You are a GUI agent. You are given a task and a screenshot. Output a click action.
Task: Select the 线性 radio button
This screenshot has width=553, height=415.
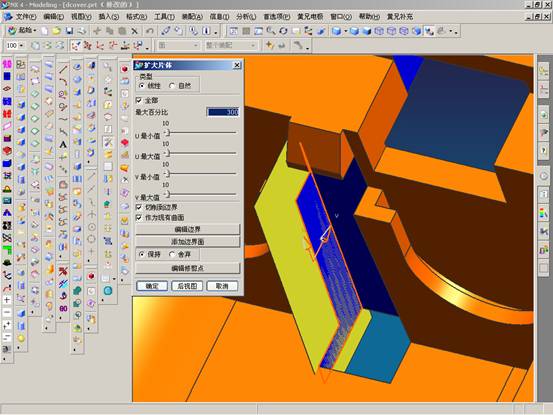[x=142, y=86]
